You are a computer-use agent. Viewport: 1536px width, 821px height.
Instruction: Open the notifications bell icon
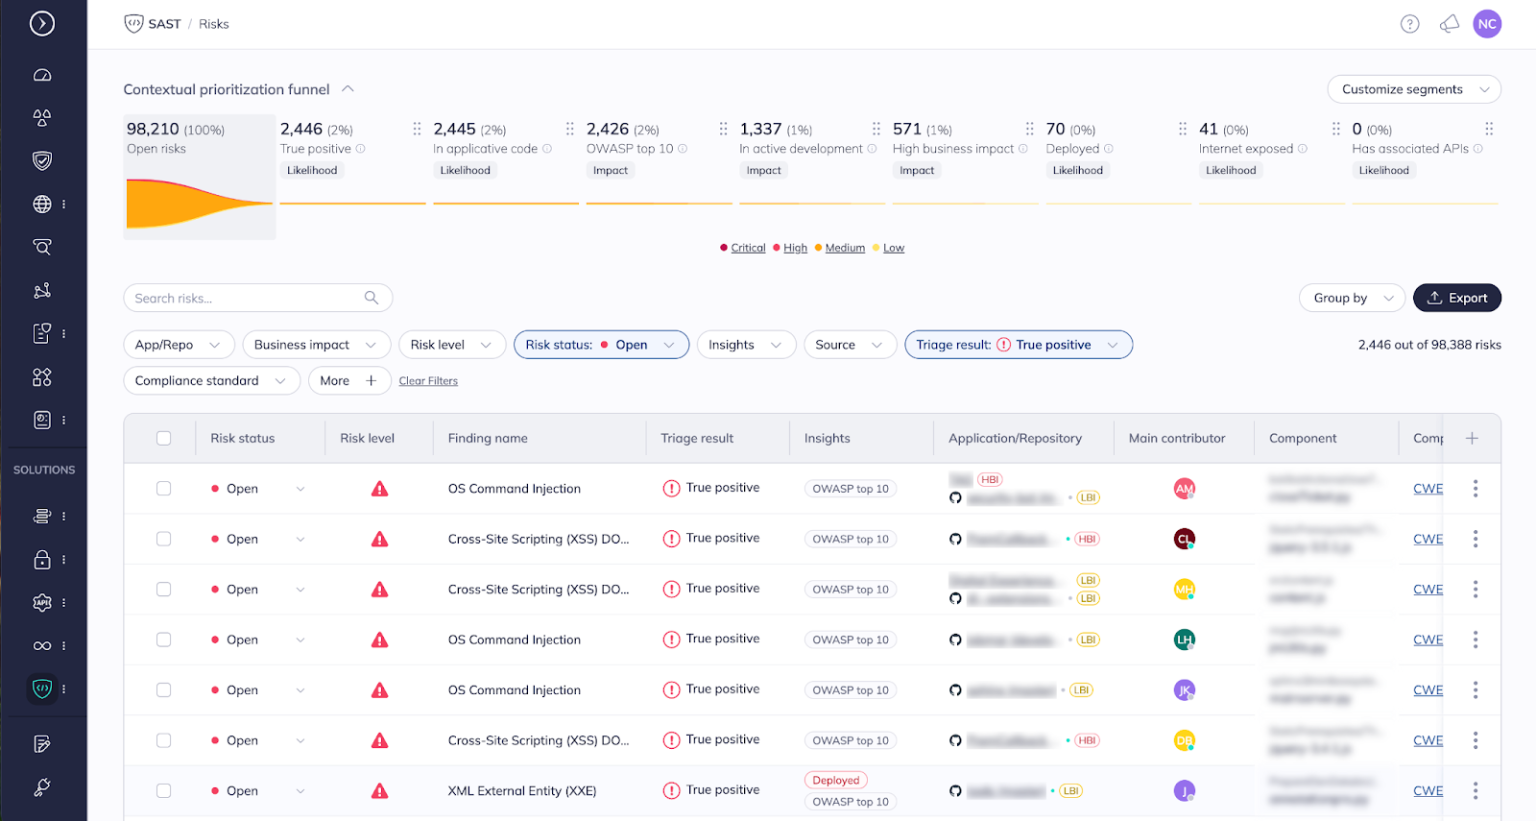pyautogui.click(x=1449, y=23)
